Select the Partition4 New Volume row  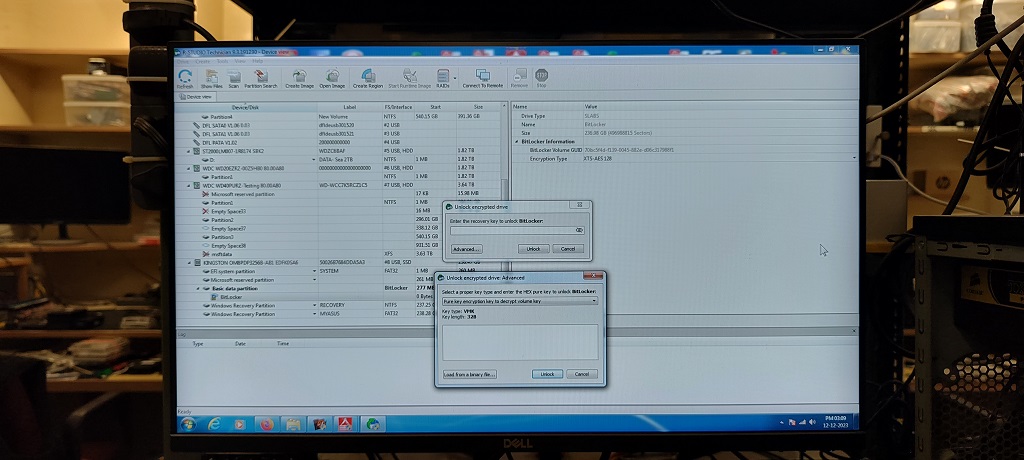click(x=340, y=116)
